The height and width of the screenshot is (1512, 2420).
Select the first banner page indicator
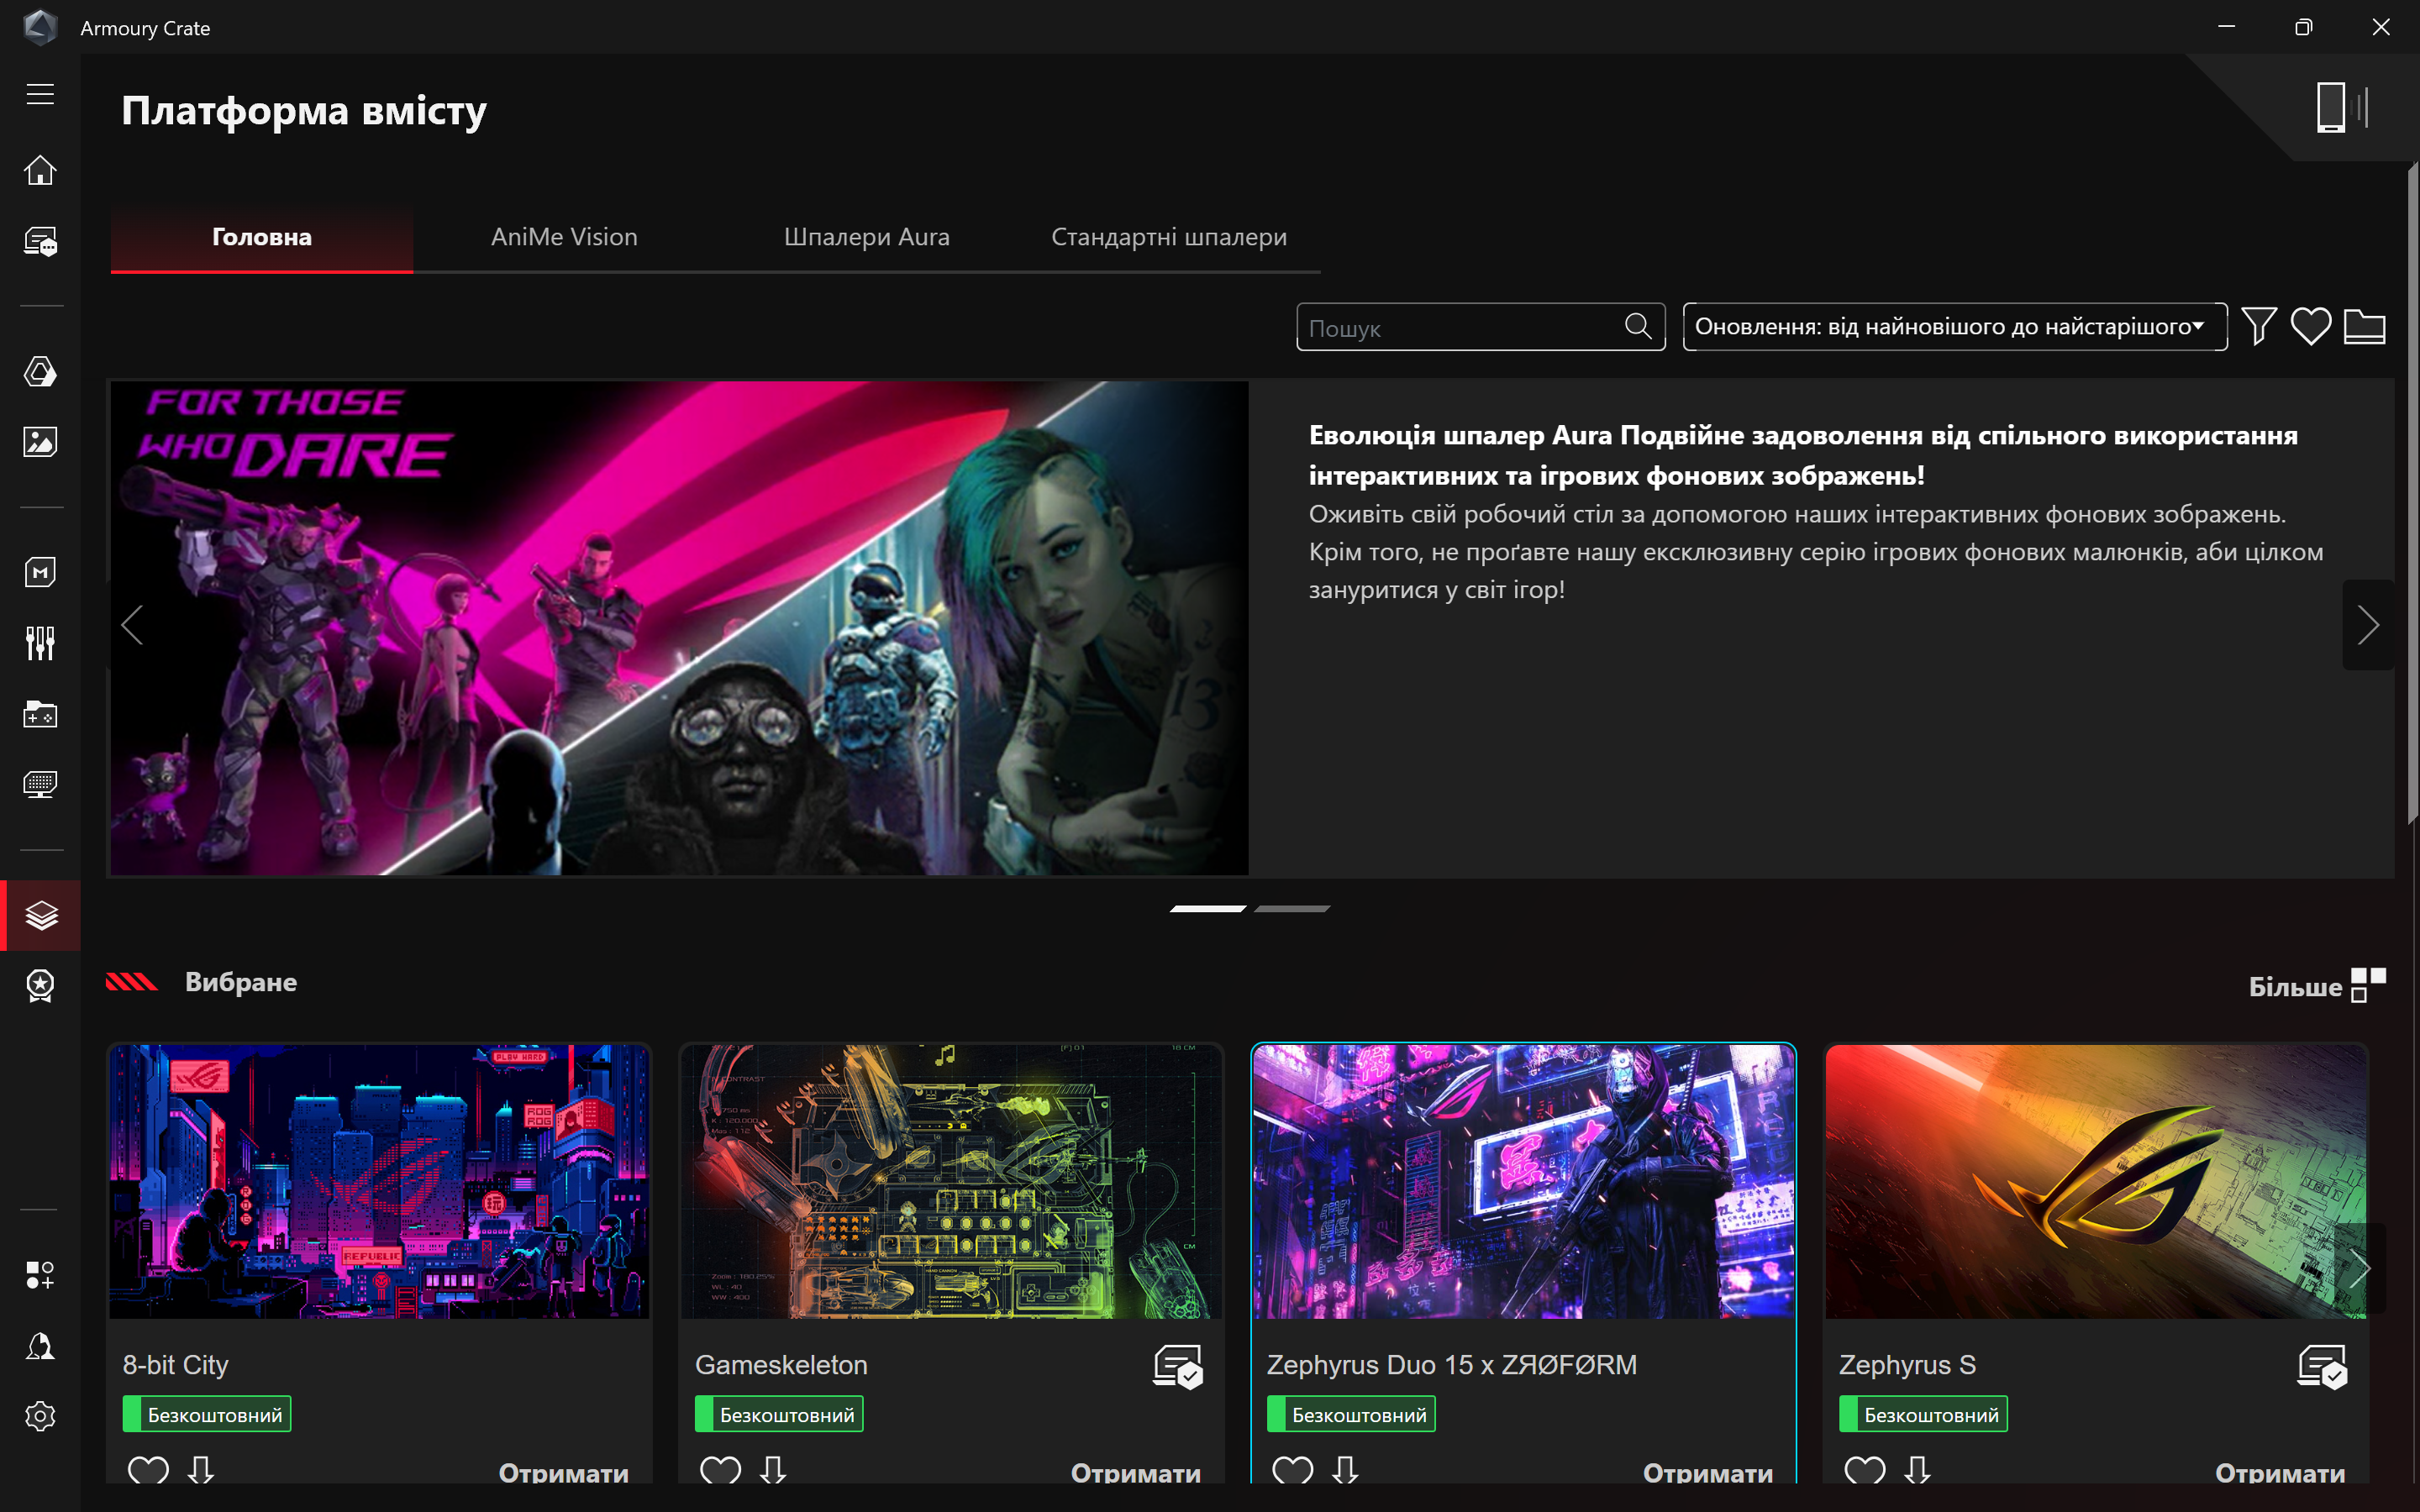(1208, 908)
